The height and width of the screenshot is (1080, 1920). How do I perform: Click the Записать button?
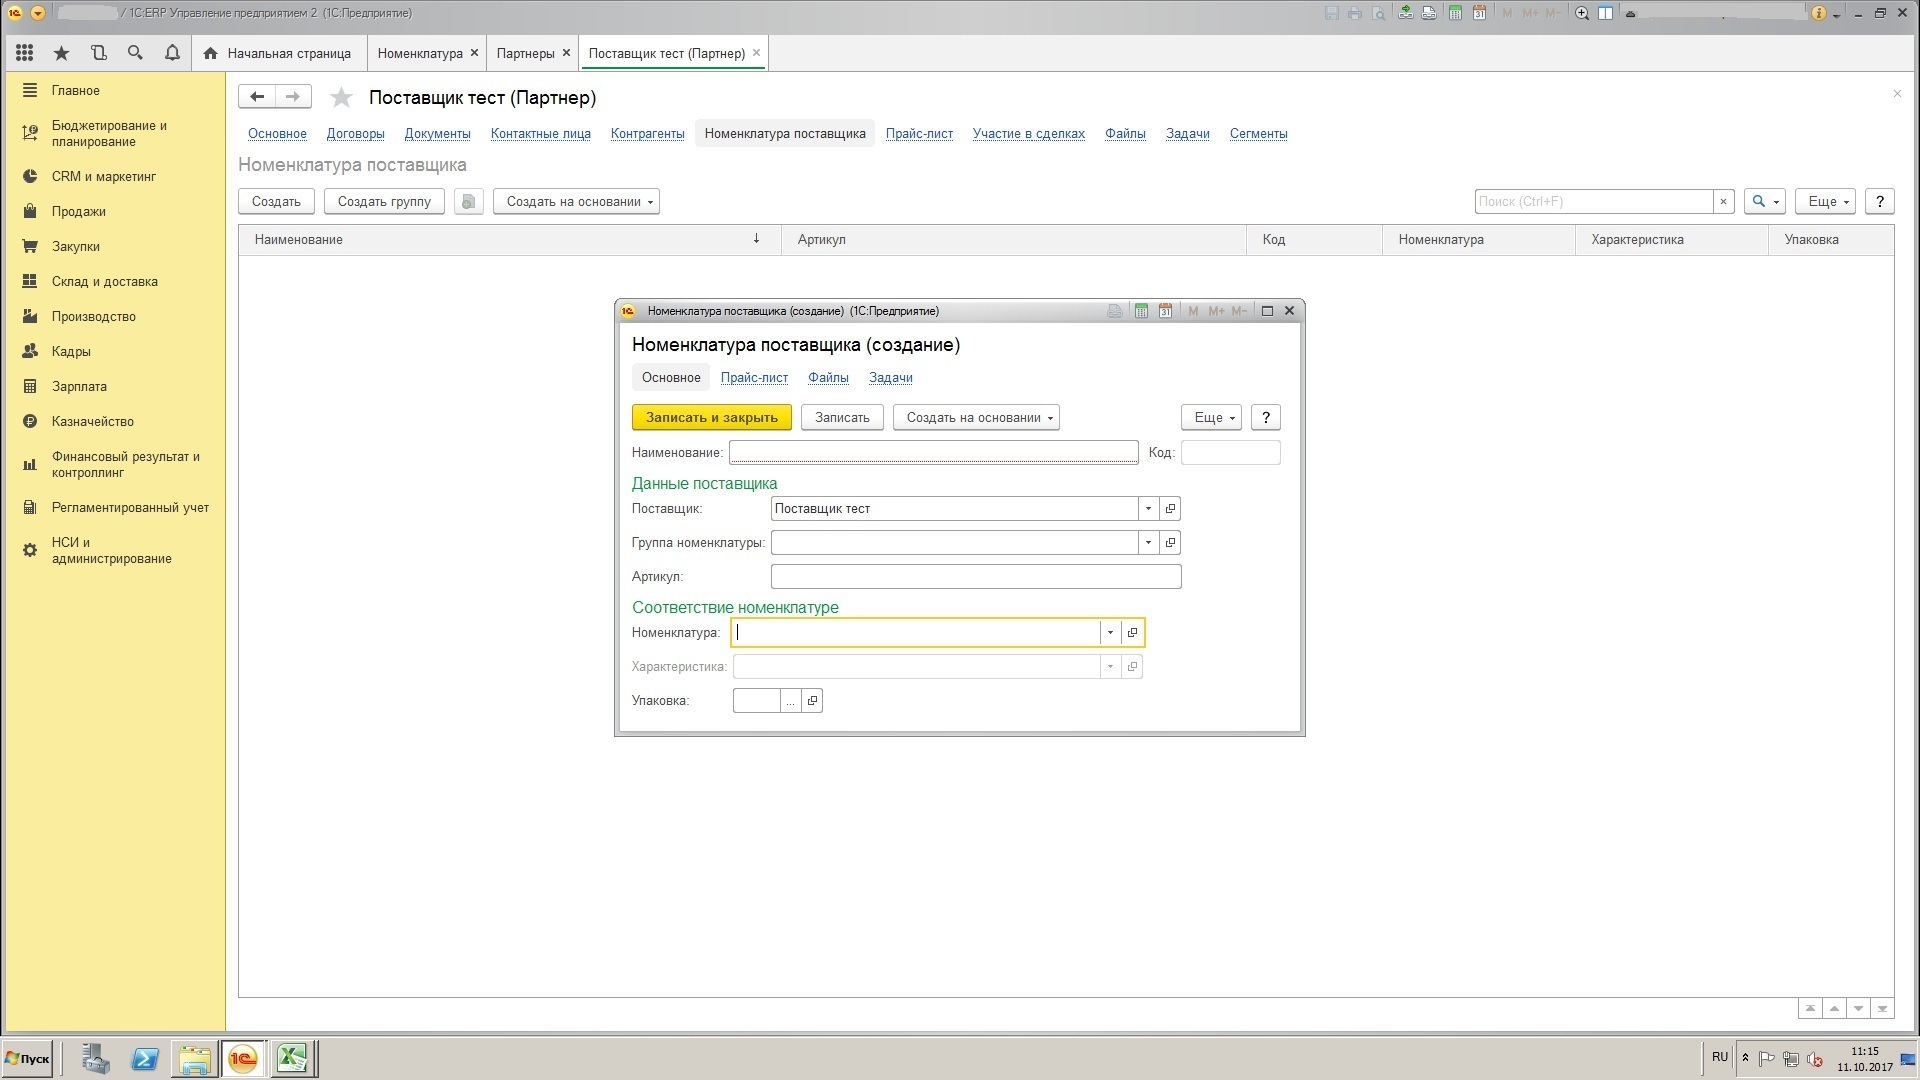coord(842,418)
